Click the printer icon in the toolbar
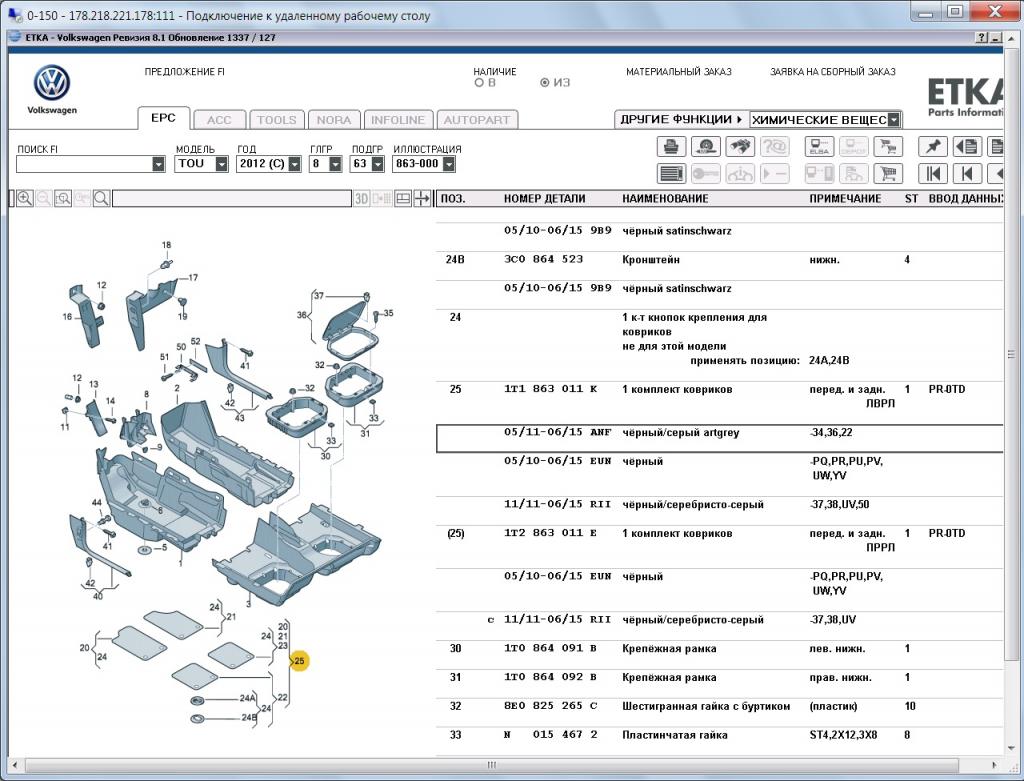Screen dimensions: 1024x781 pos(671,146)
